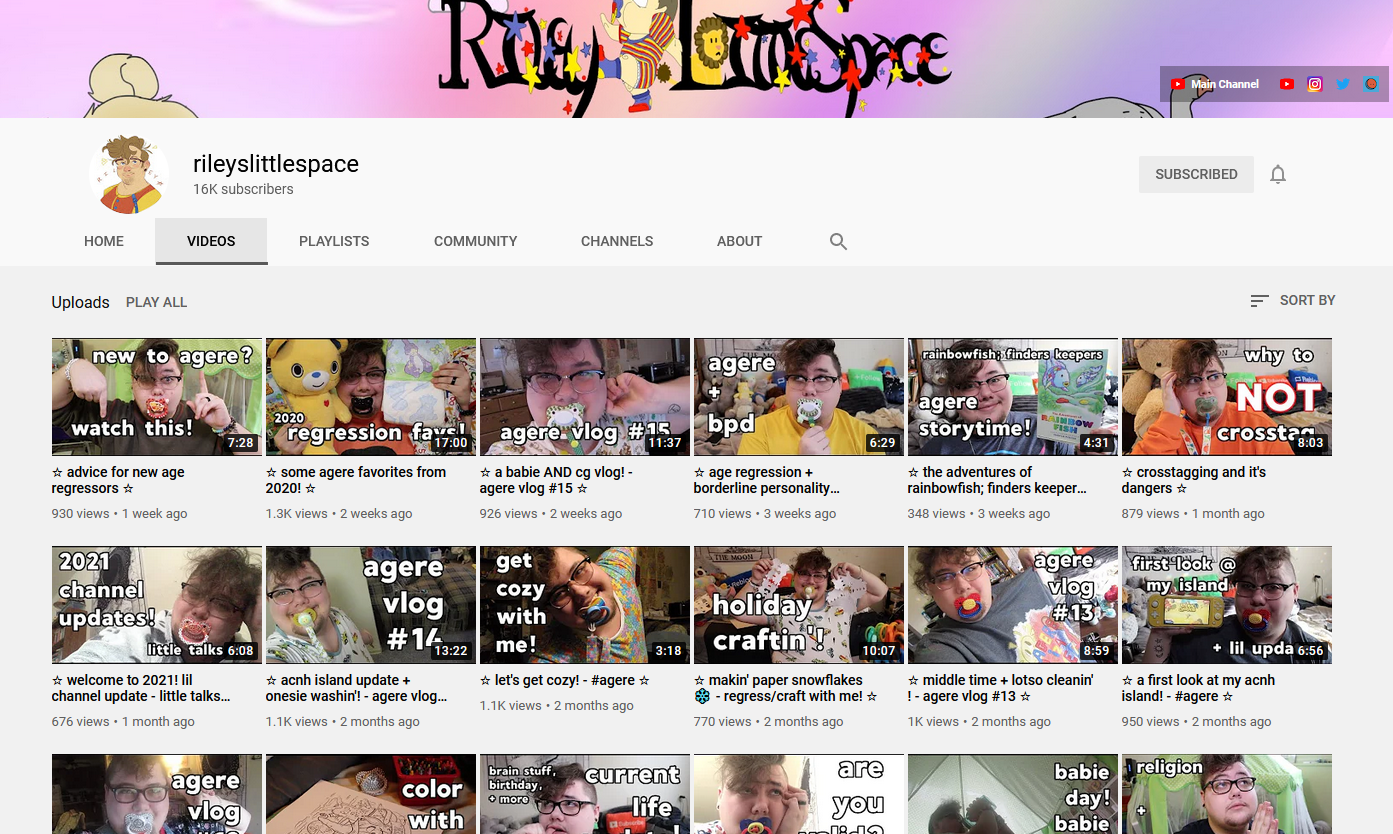Click the second YouTube icon in the banner links

pos(1287,84)
